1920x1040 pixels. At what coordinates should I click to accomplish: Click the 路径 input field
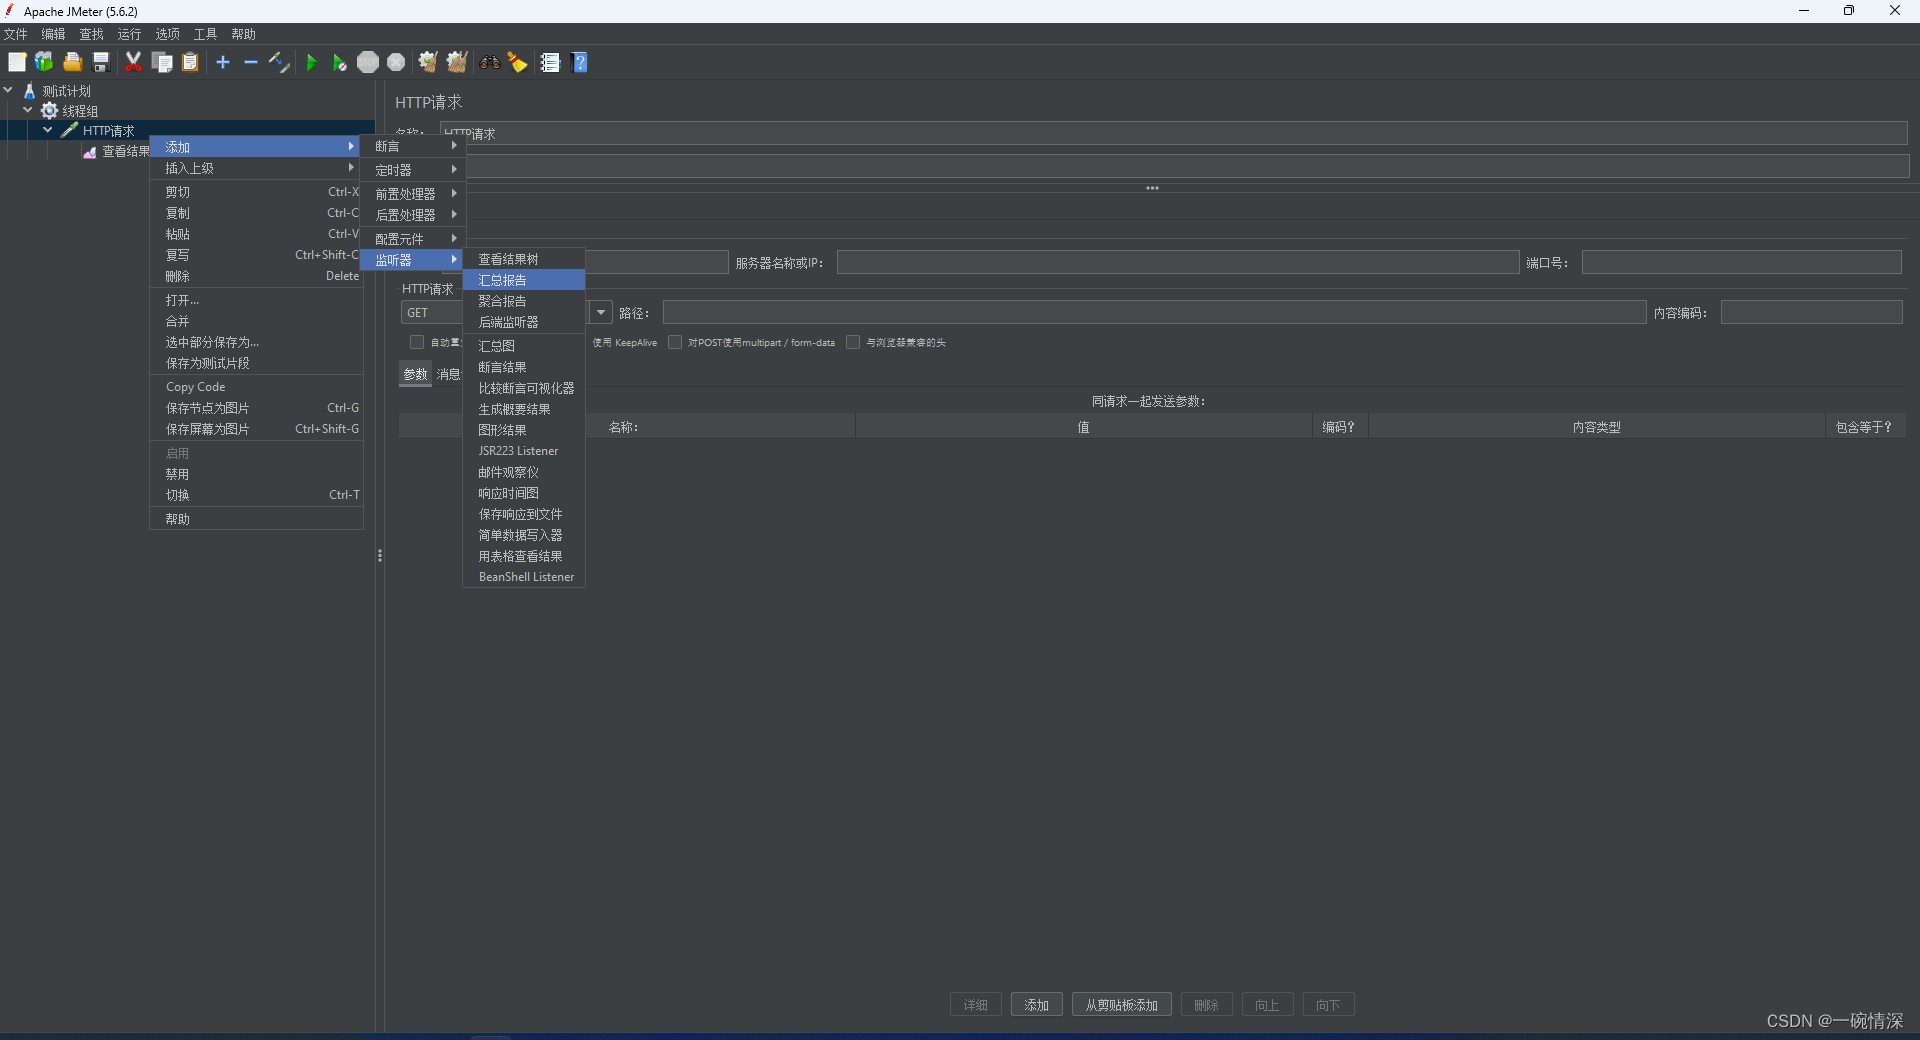coord(1154,313)
